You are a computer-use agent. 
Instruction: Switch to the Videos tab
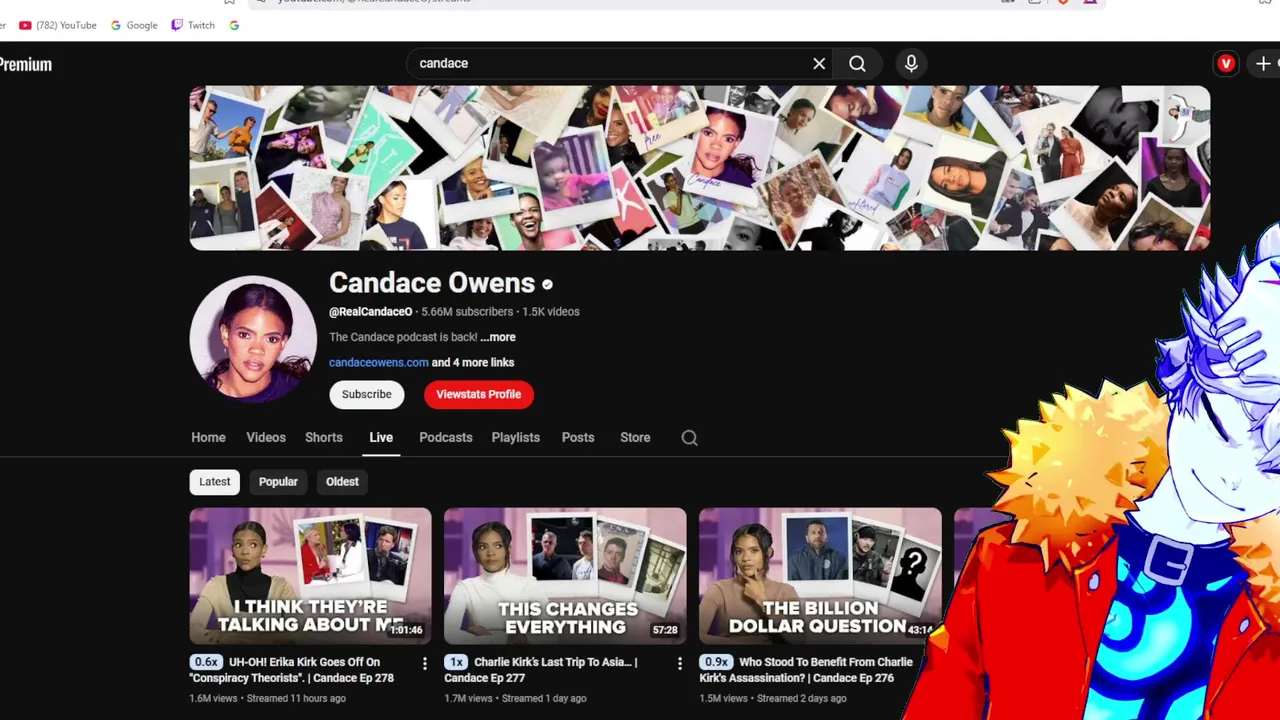(266, 437)
